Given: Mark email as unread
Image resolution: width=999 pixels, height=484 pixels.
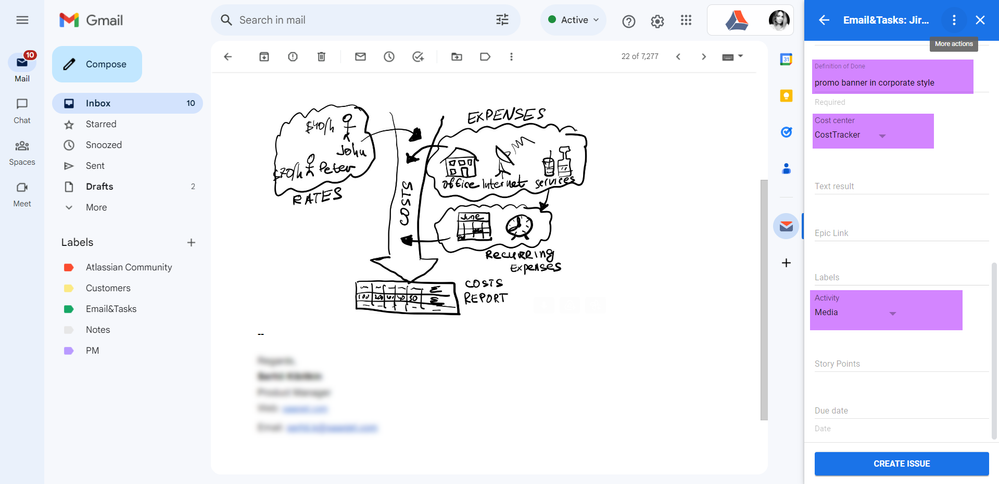Looking at the screenshot, I should pyautogui.click(x=360, y=57).
